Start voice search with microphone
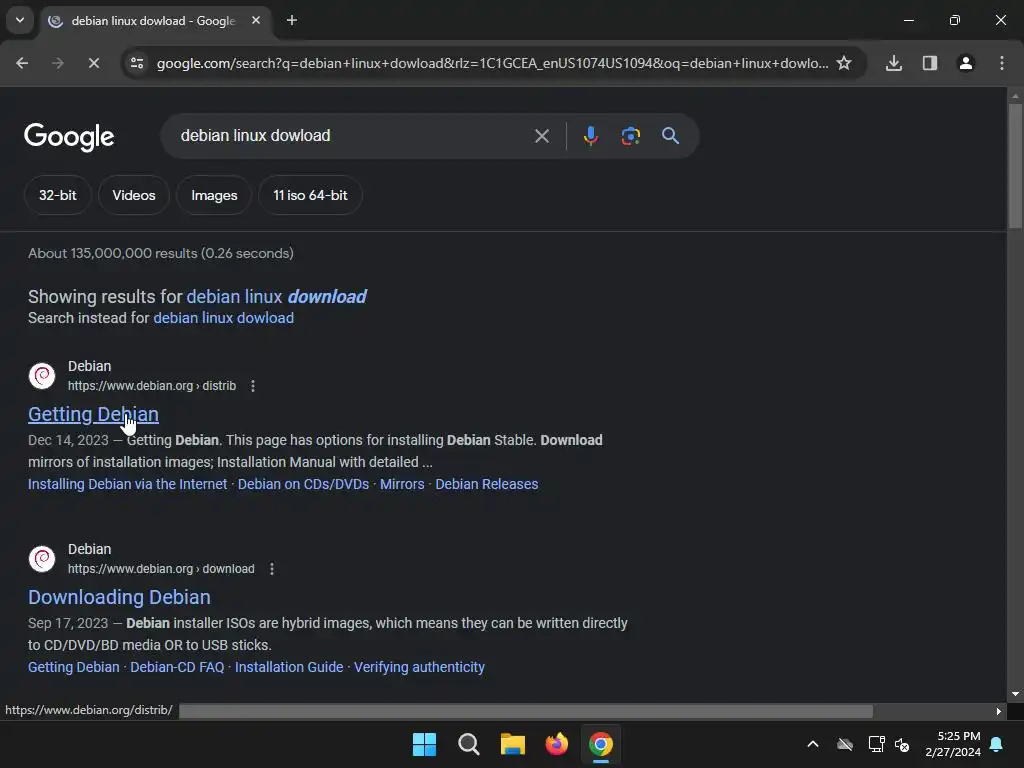Viewport: 1024px width, 768px height. click(590, 136)
